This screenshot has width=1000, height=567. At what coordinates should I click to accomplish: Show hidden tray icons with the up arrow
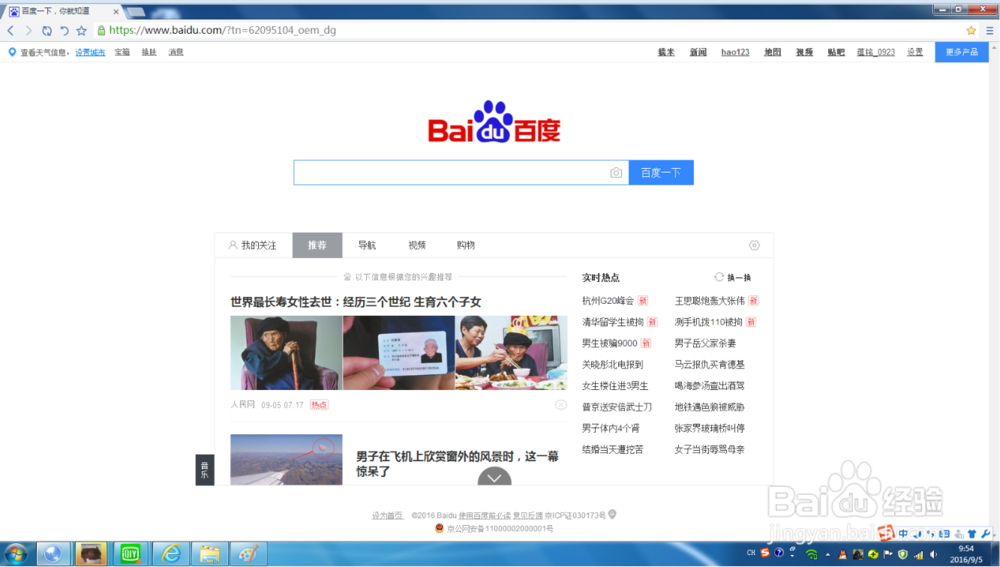click(x=828, y=555)
